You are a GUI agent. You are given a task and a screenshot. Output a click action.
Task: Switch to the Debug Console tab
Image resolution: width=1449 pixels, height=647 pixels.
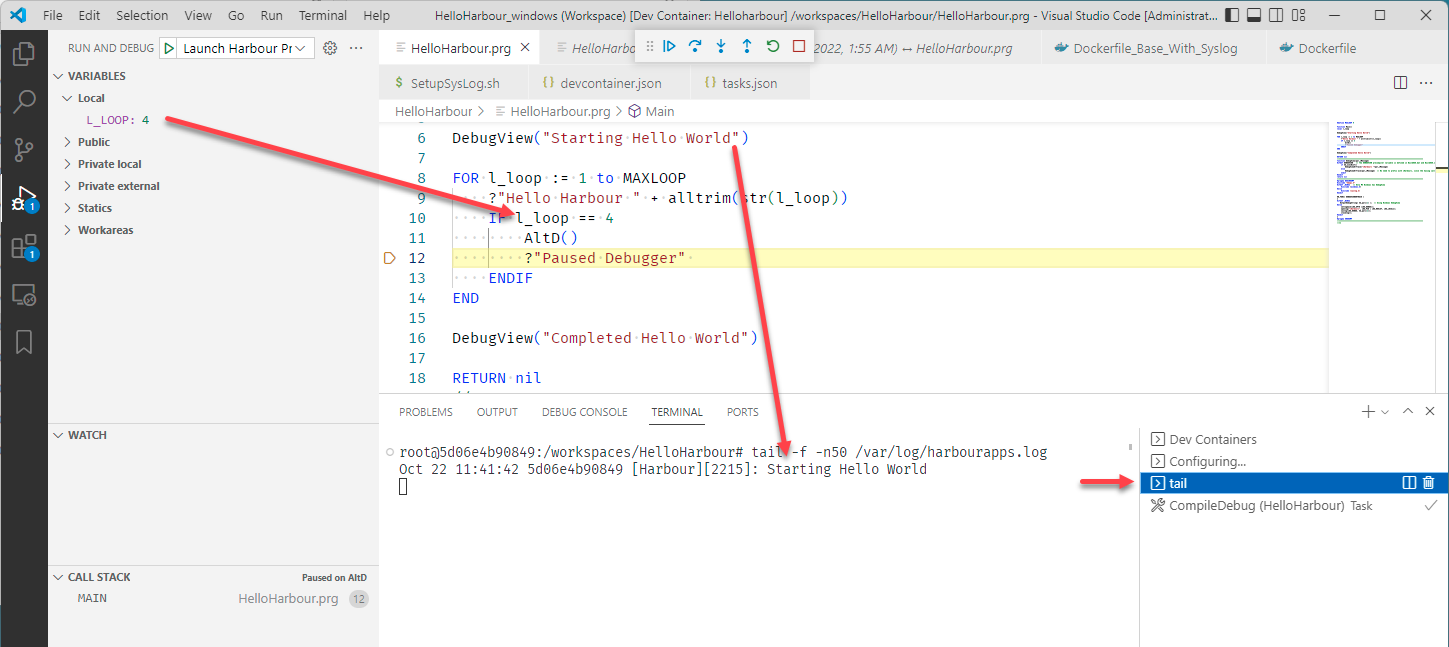click(584, 412)
